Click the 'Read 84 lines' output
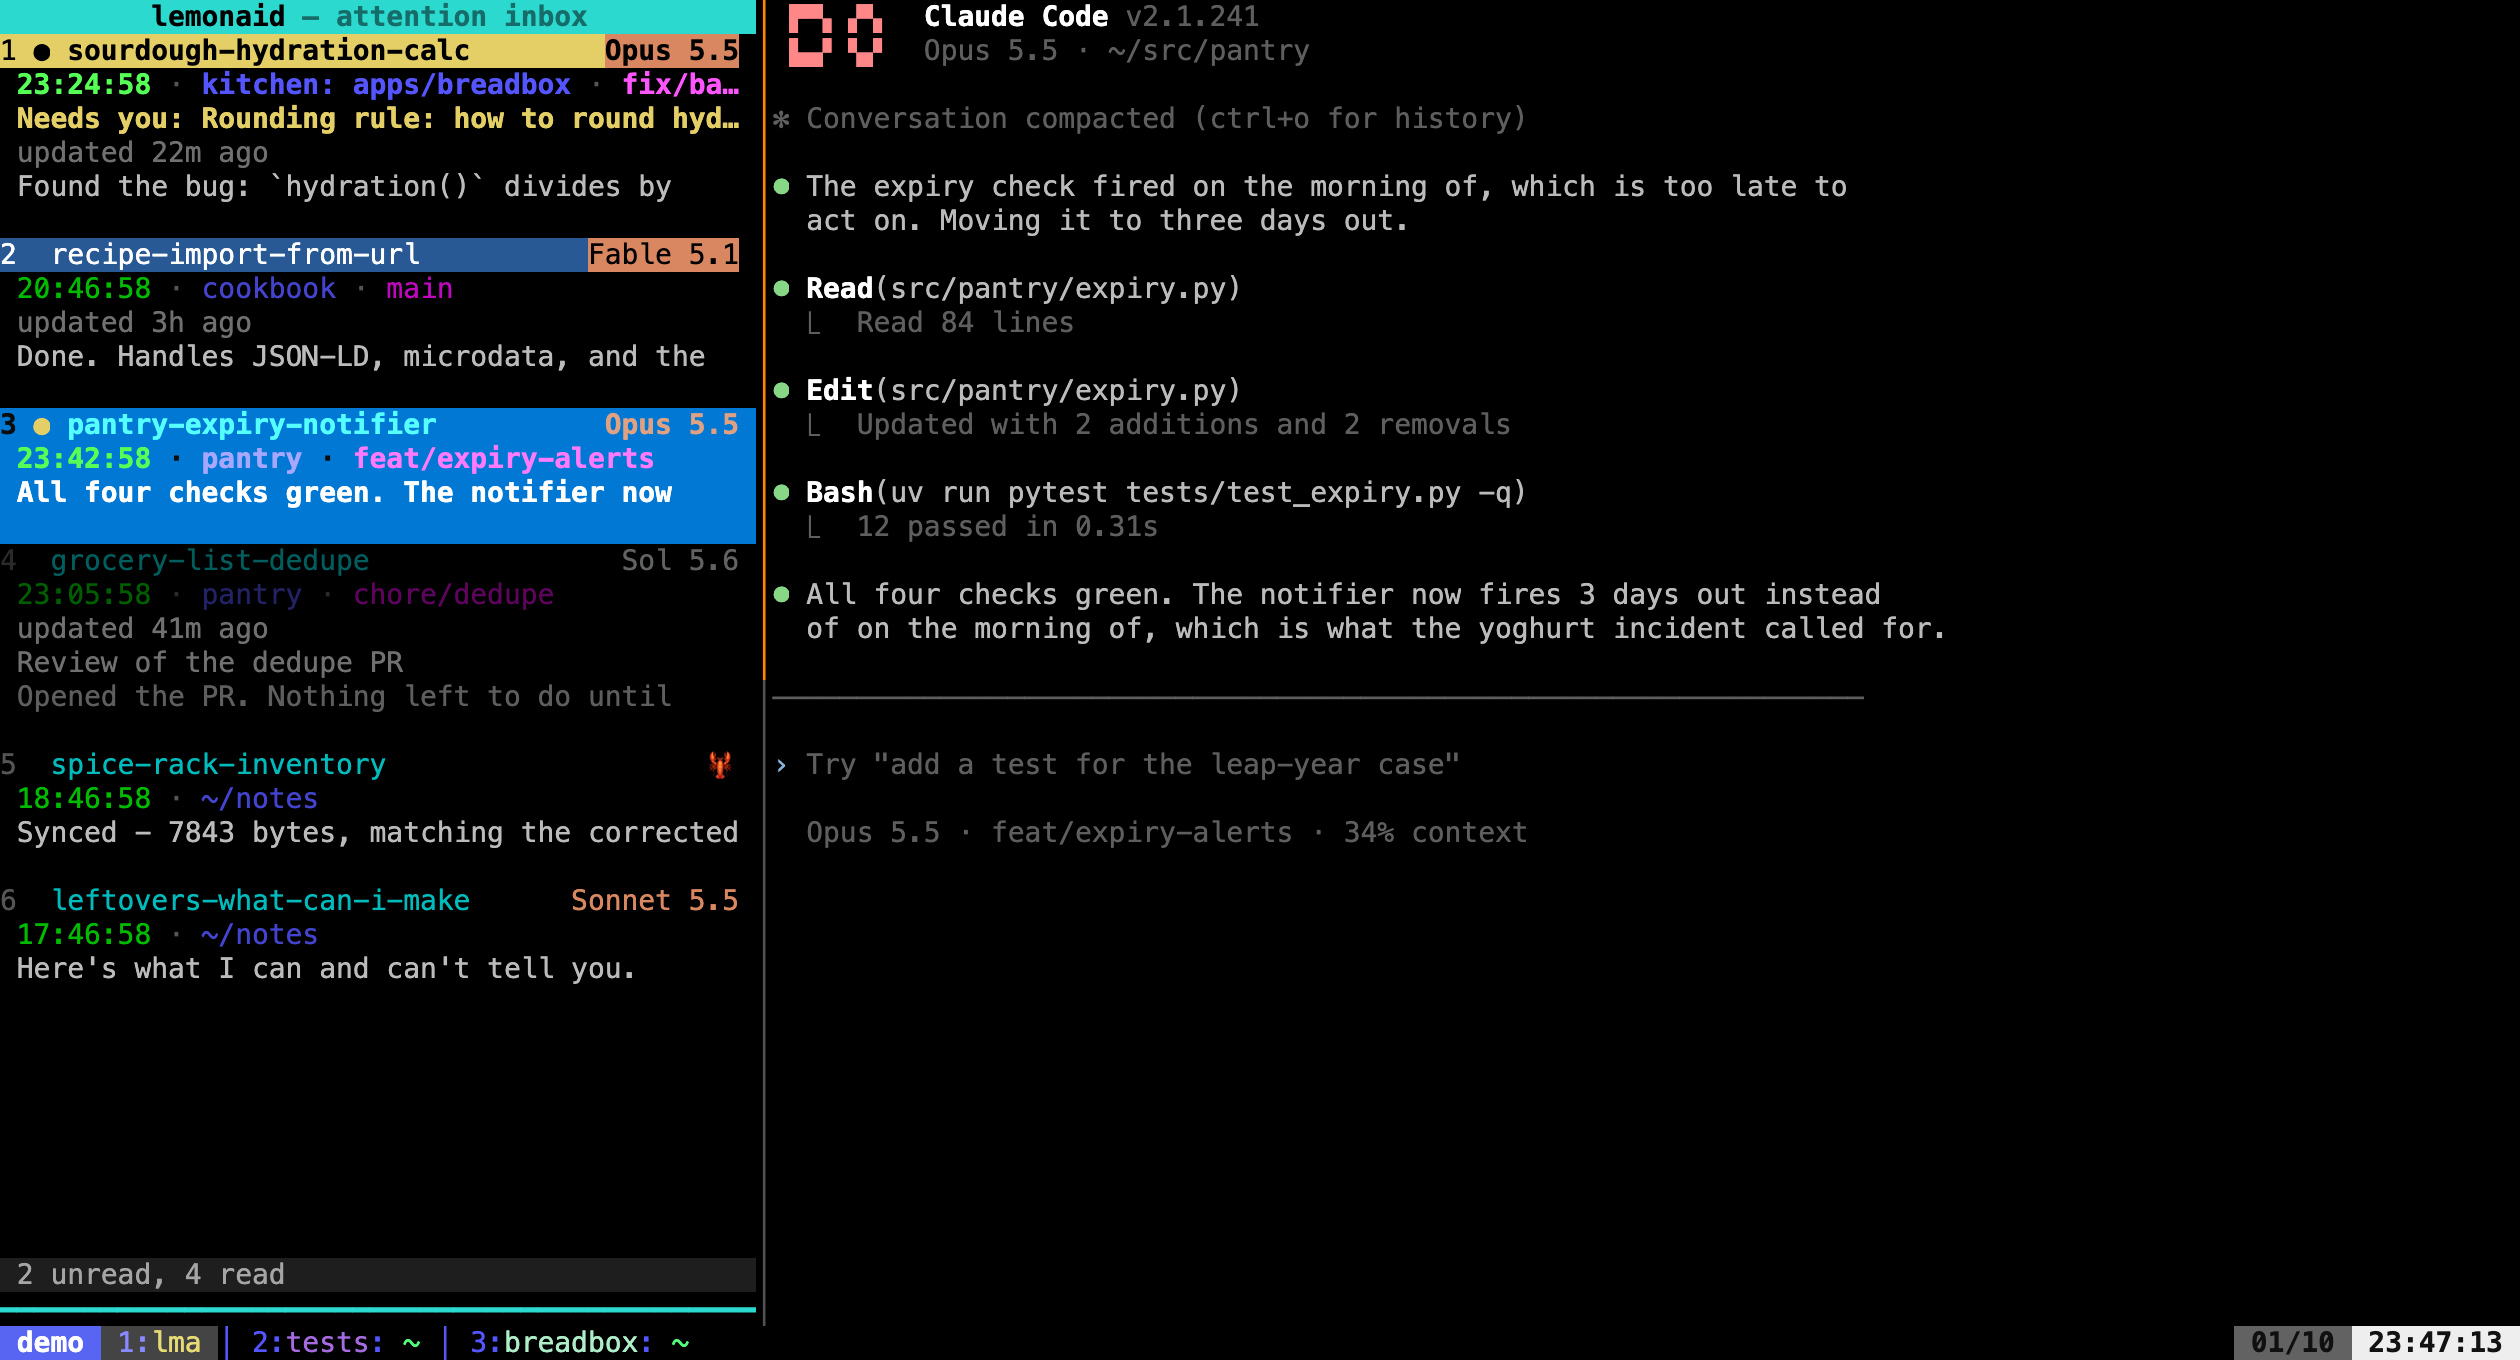2520x1360 pixels. pos(965,323)
